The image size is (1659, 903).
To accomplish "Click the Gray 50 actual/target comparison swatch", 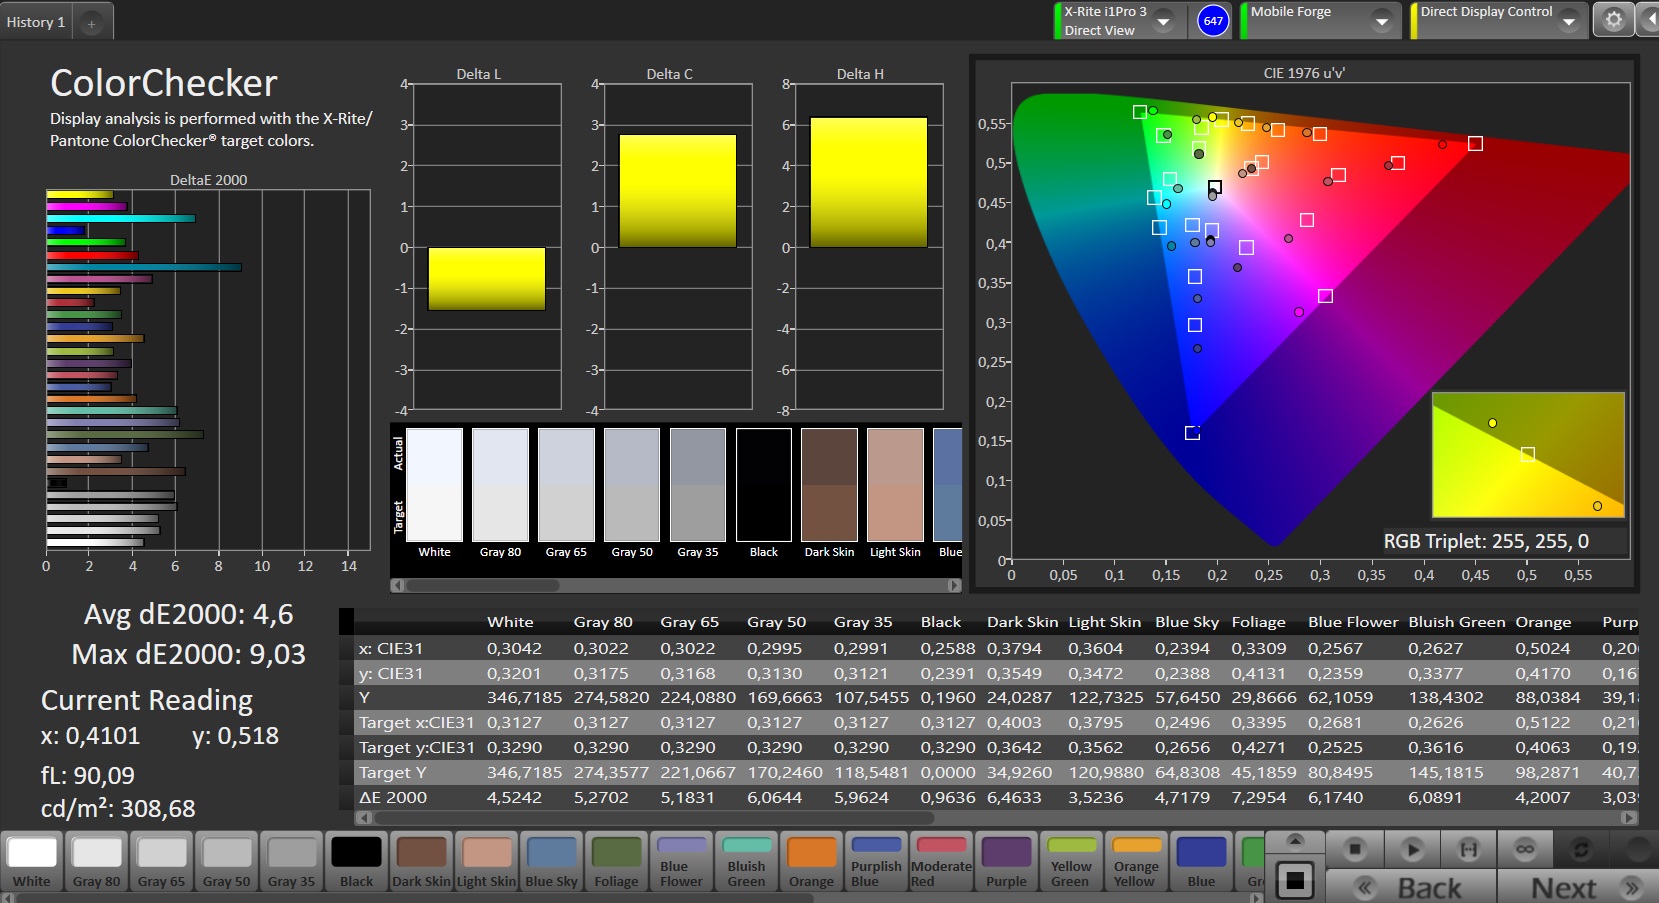I will pos(632,485).
